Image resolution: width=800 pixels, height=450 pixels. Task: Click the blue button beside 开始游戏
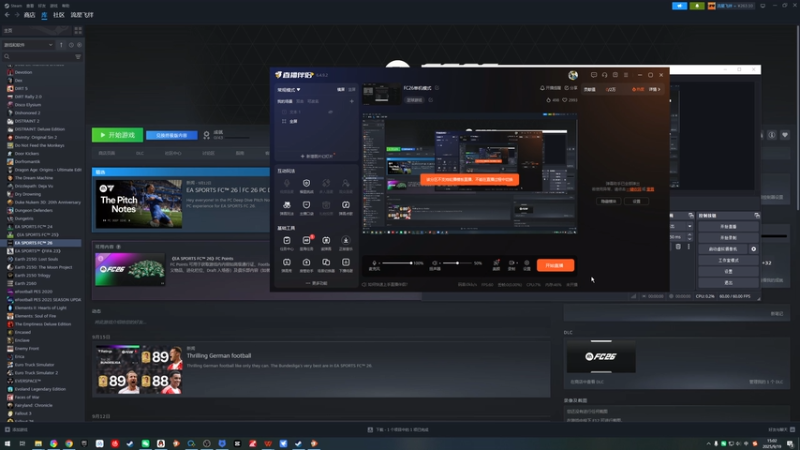click(x=172, y=135)
